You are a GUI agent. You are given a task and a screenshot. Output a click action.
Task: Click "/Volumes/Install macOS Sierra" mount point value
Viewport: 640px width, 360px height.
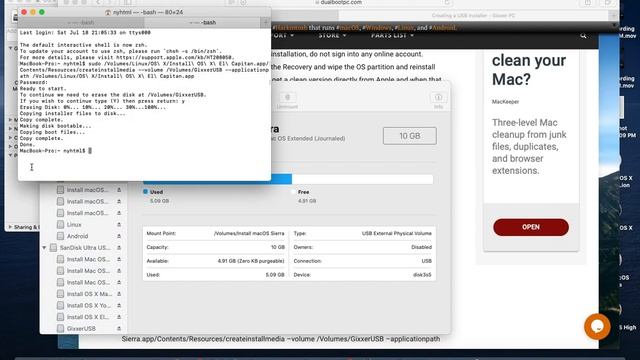tap(249, 233)
